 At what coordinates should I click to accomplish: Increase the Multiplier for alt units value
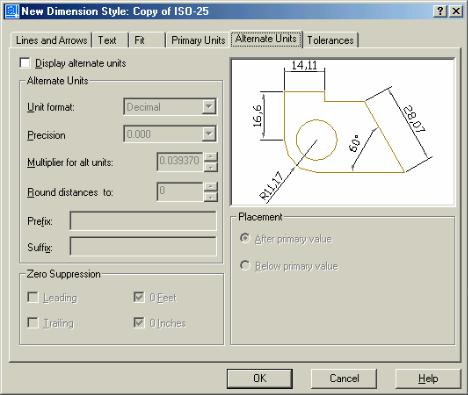tap(211, 157)
